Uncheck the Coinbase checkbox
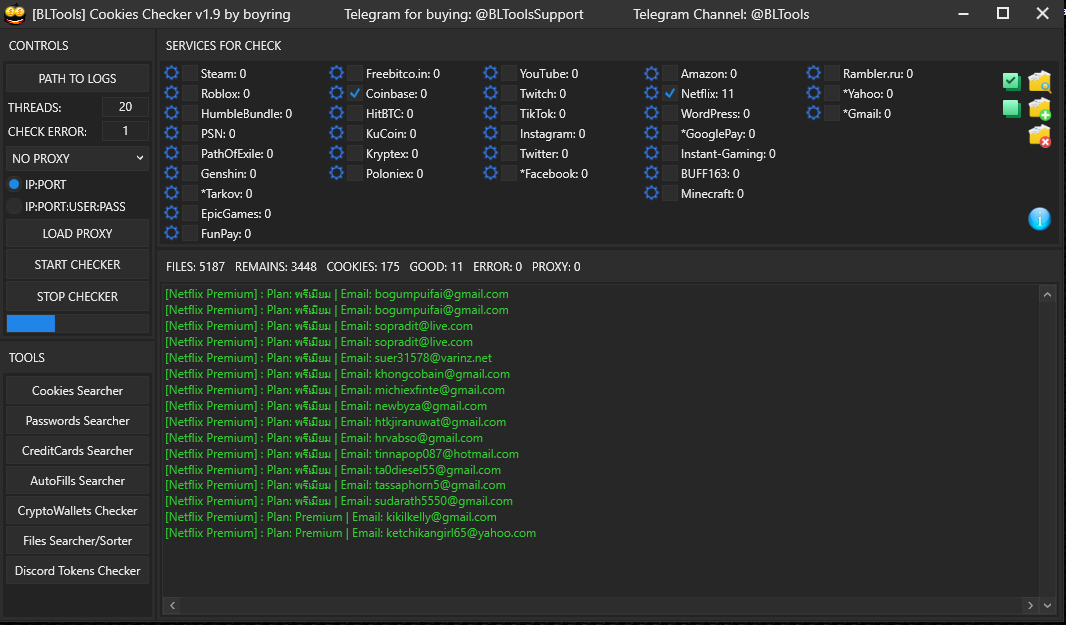This screenshot has width=1066, height=625. point(355,93)
